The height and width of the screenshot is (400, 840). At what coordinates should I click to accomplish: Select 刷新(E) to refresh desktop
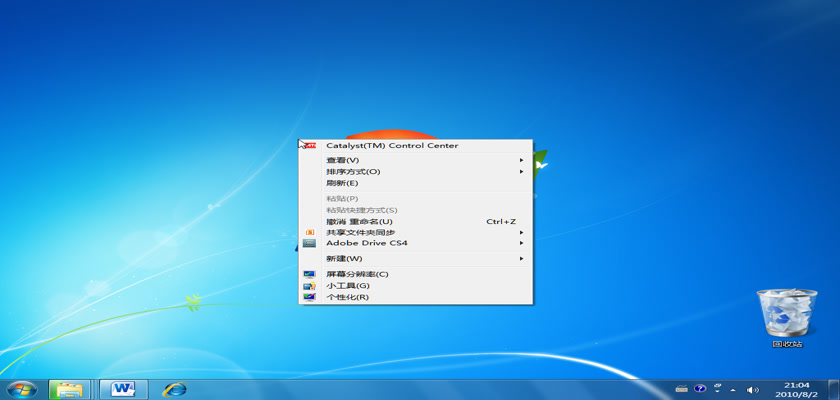(x=342, y=183)
